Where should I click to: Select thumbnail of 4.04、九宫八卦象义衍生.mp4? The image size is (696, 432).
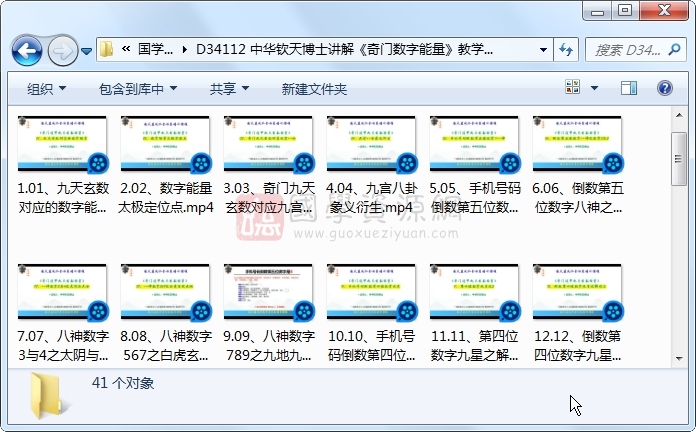point(372,144)
